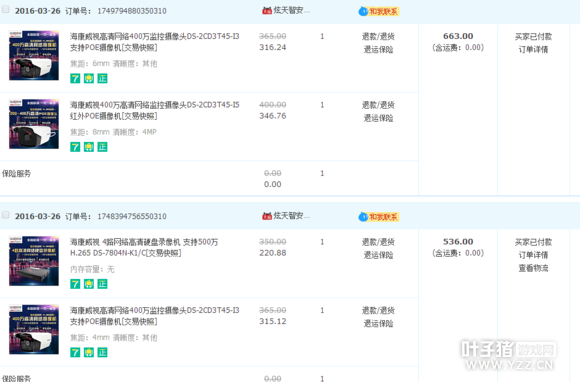
Task: Click 退款/退货 for the 346.76 item
Action: [378, 105]
